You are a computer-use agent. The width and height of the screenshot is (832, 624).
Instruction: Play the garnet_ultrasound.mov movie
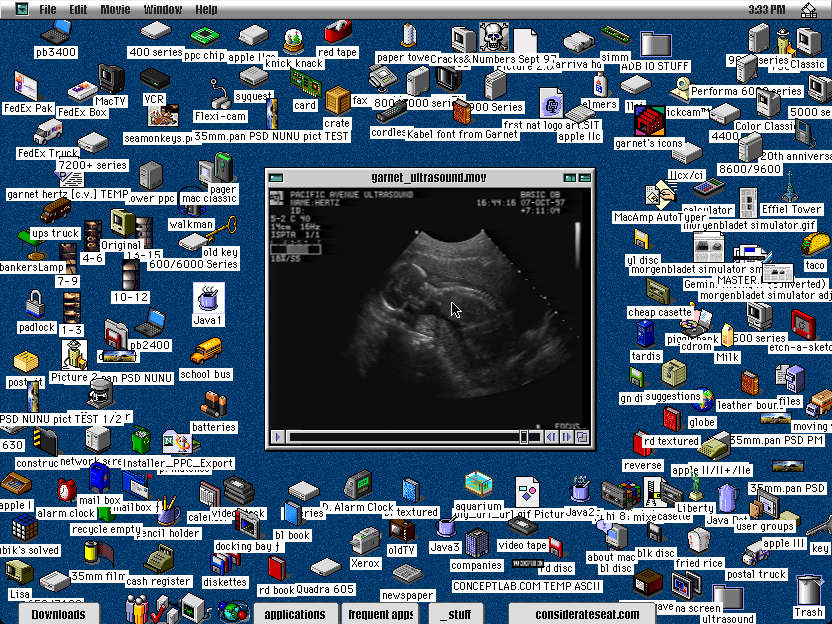(278, 436)
